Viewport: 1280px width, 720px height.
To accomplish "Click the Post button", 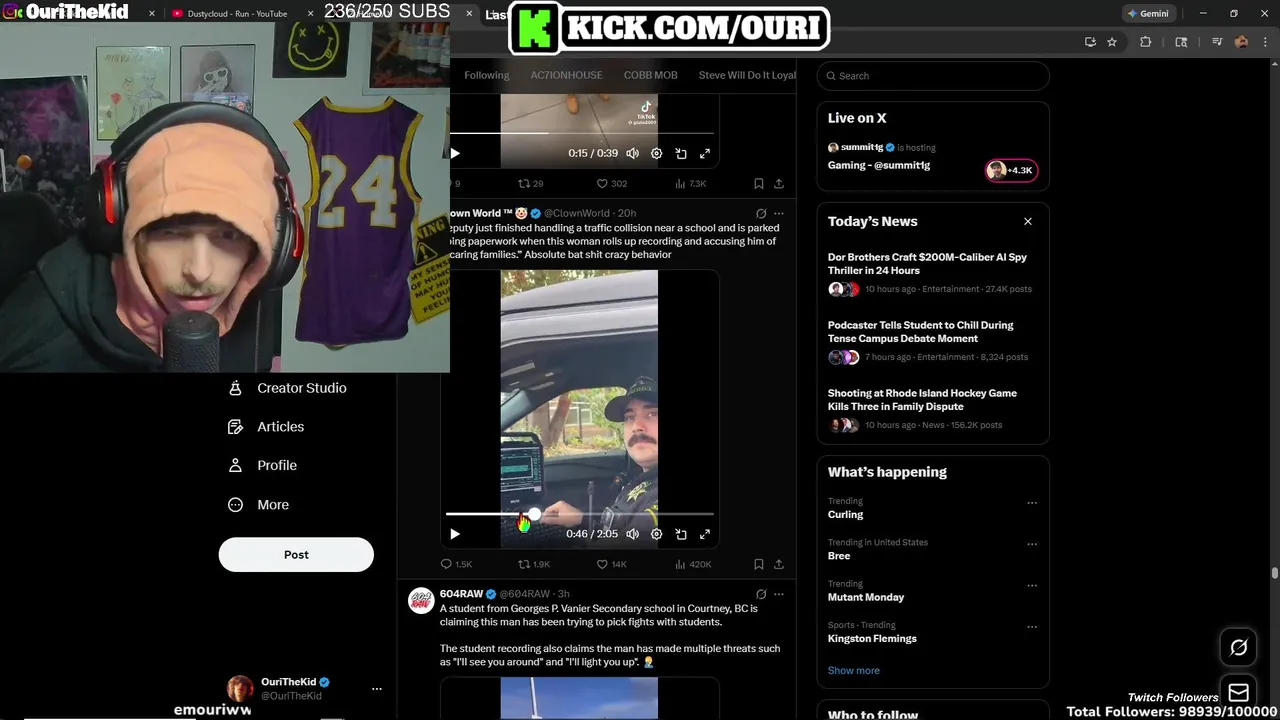I will [x=296, y=554].
